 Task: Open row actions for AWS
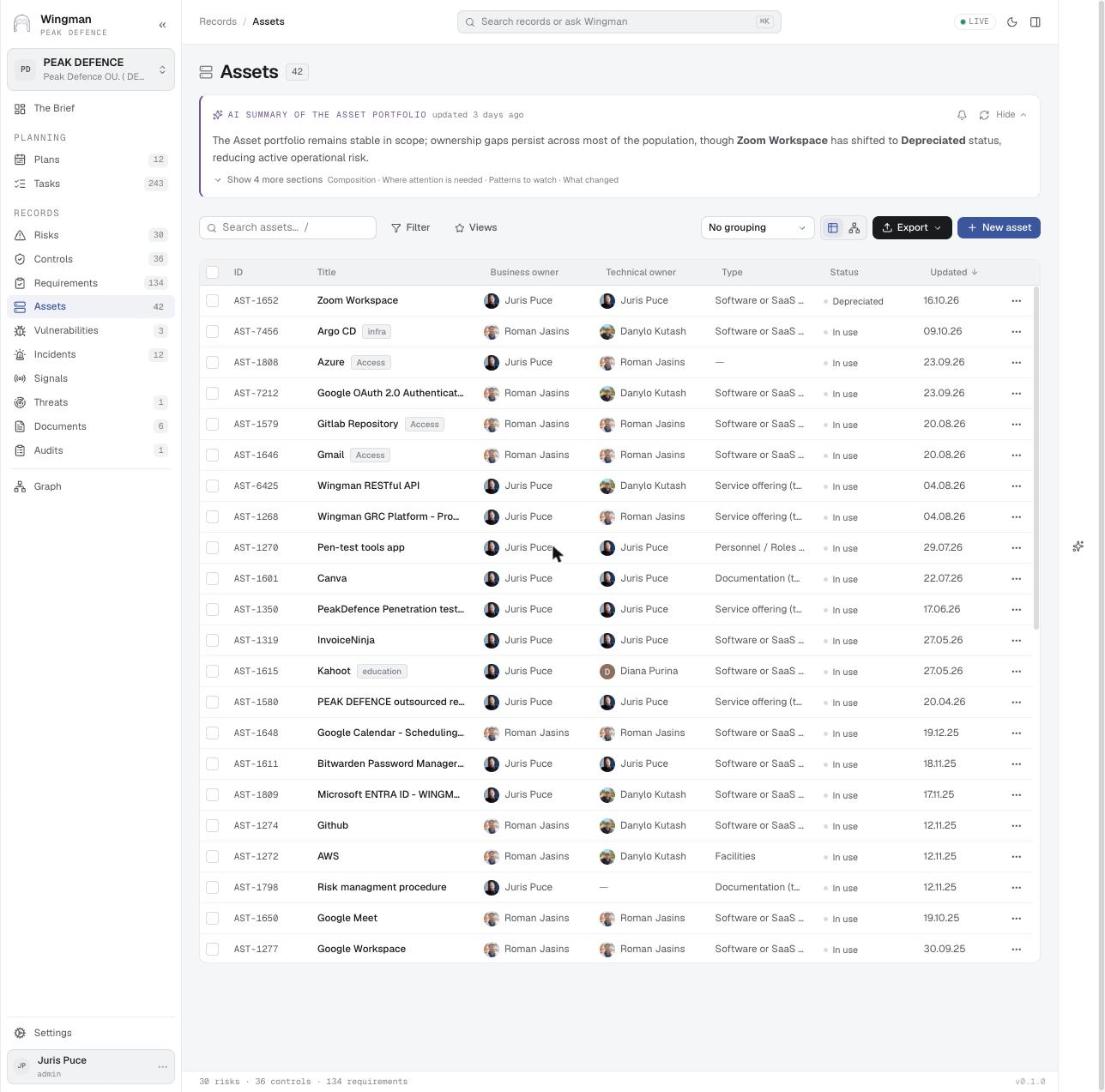coord(1016,857)
